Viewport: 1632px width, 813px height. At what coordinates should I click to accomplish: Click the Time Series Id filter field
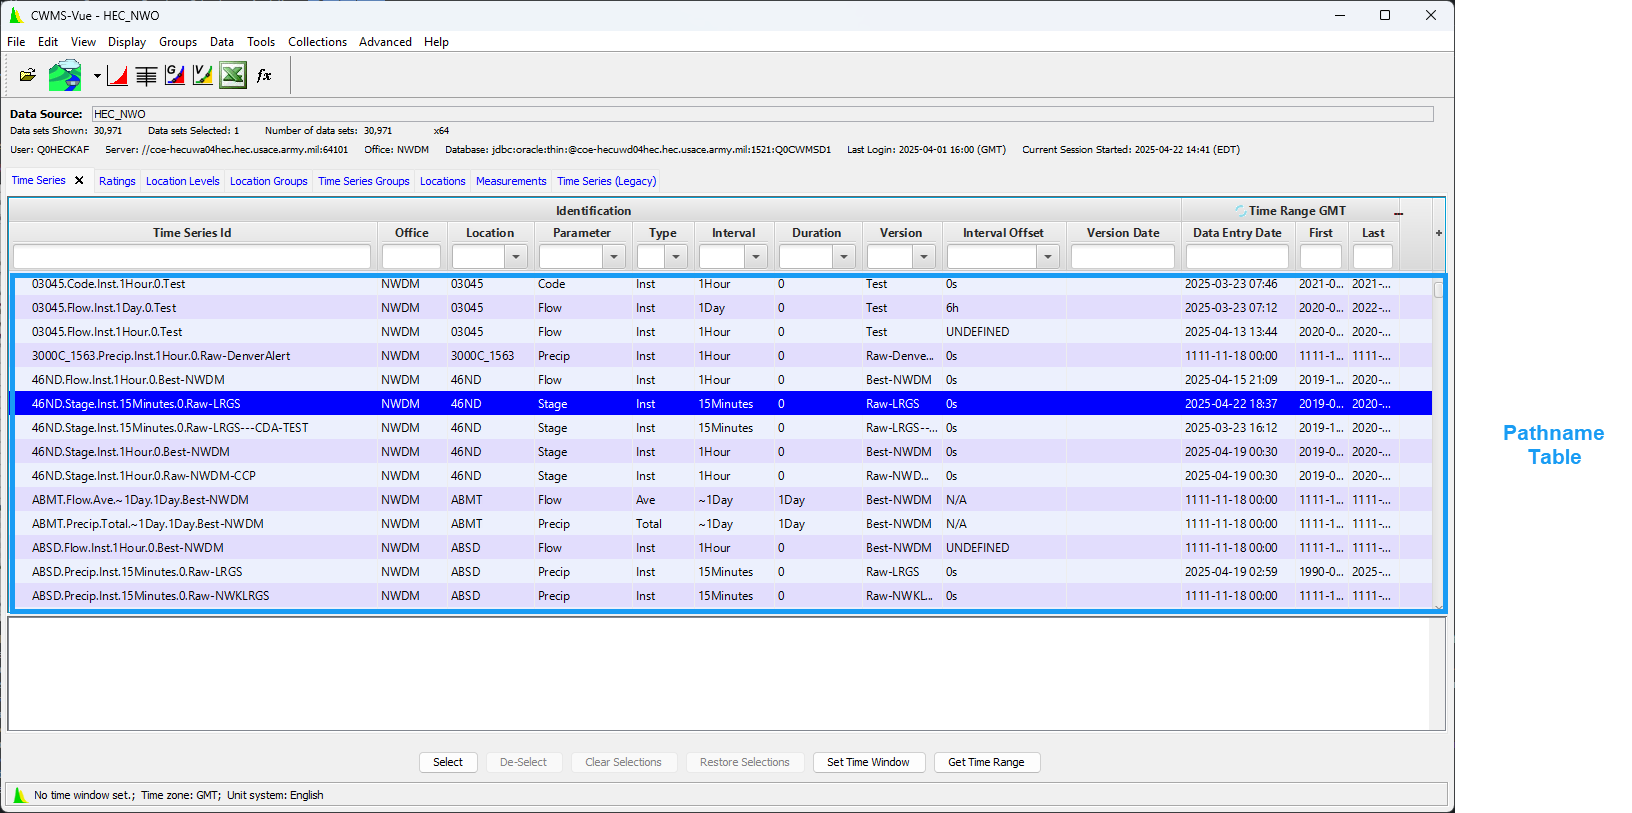(192, 257)
